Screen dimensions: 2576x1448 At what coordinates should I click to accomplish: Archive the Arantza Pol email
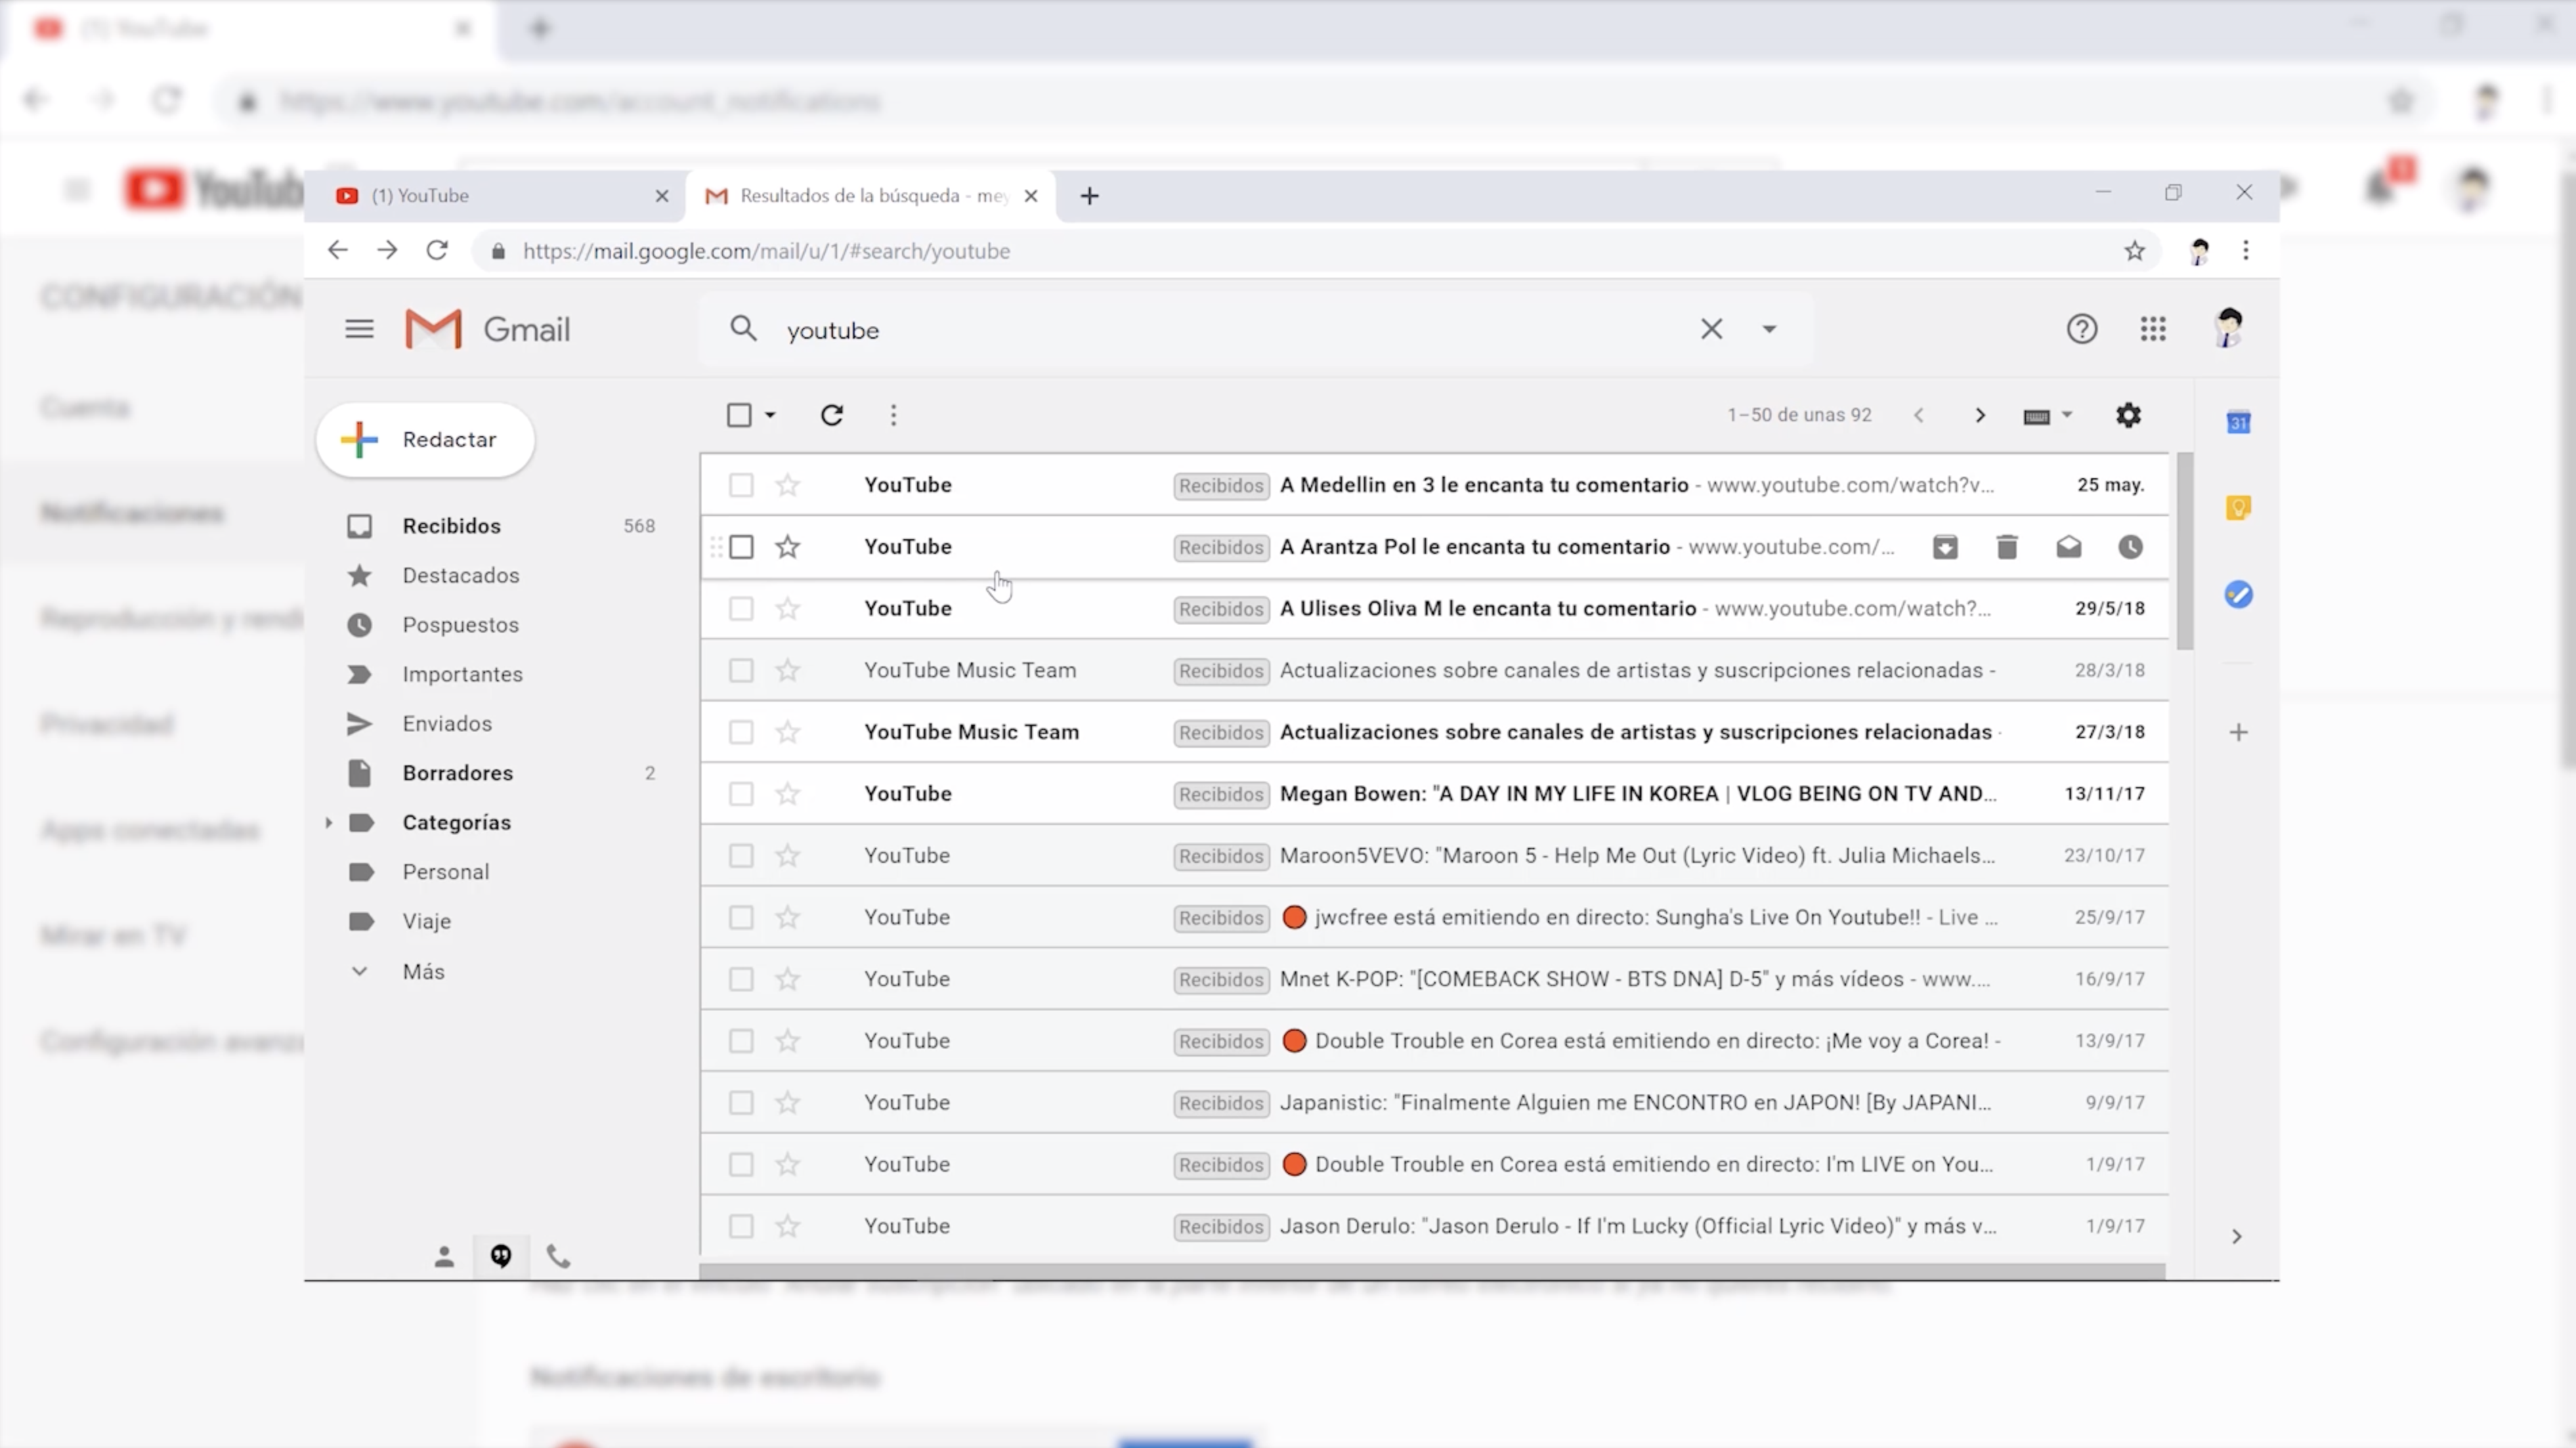coord(1945,547)
